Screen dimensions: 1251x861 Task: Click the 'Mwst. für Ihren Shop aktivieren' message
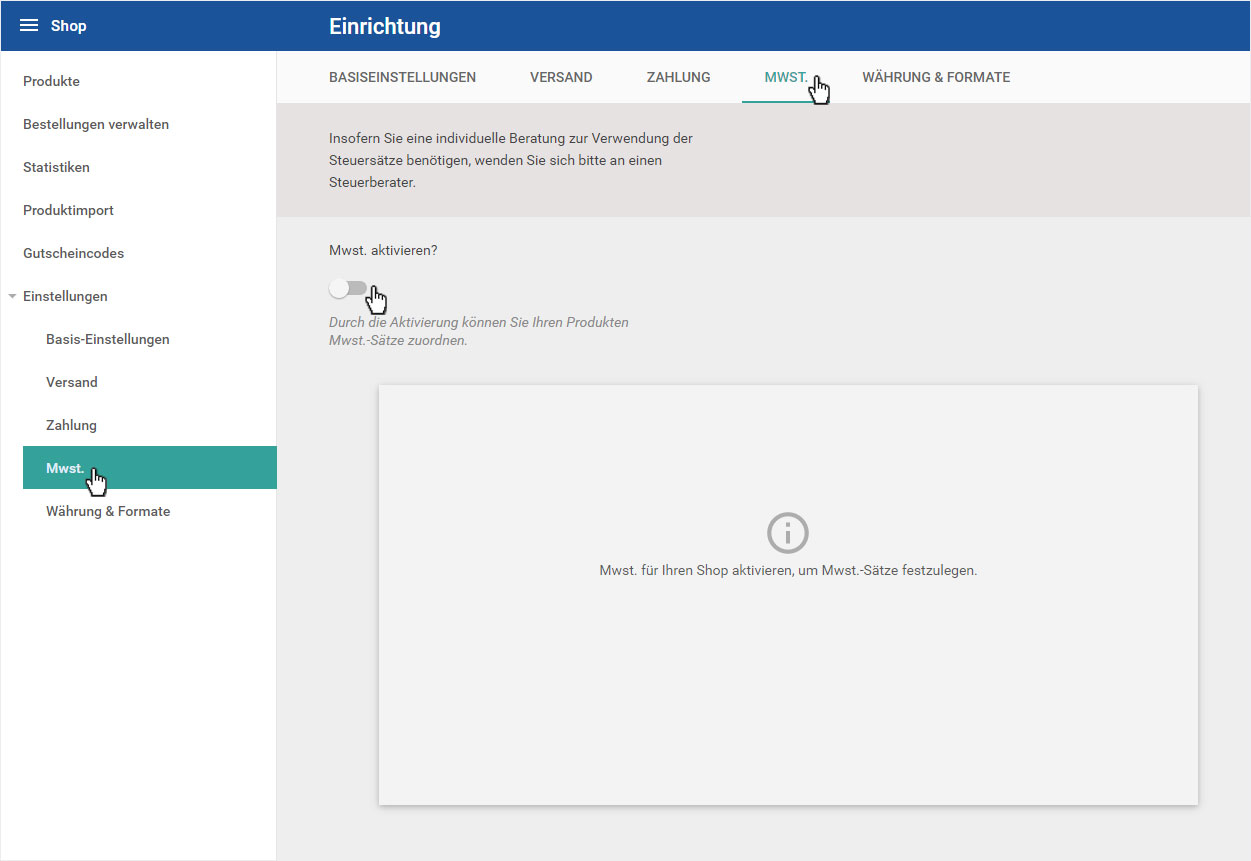[788, 570]
